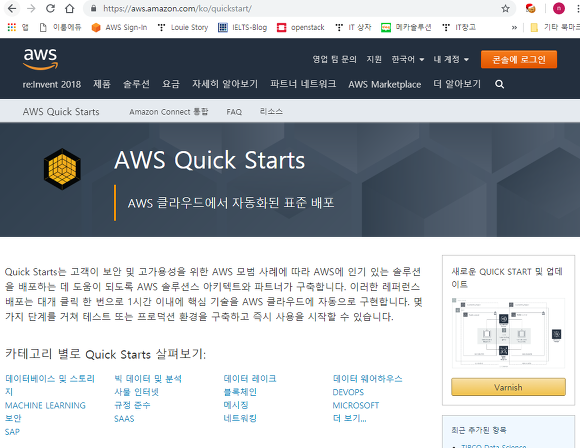Open the 블록체인 category link
Image resolution: width=580 pixels, height=448 pixels.
pyautogui.click(x=240, y=392)
